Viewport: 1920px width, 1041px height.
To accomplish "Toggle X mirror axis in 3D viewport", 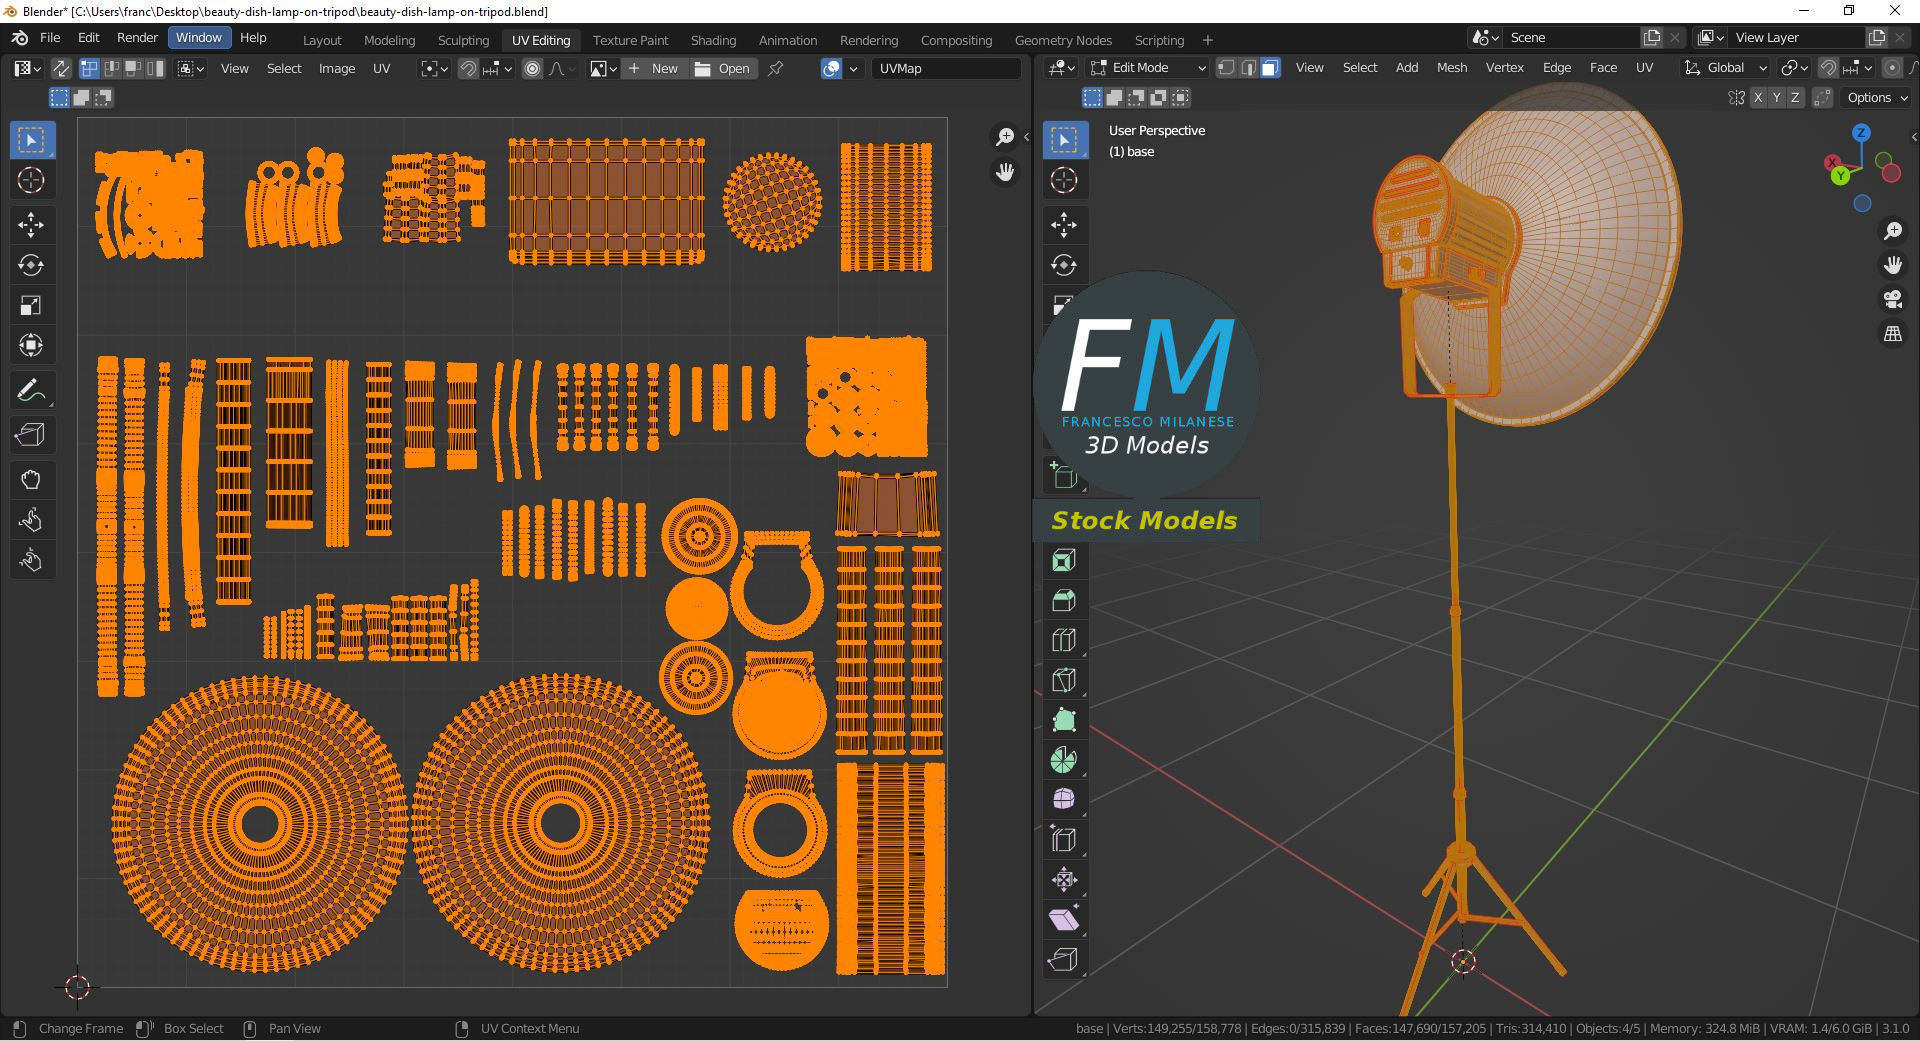I will [x=1757, y=97].
